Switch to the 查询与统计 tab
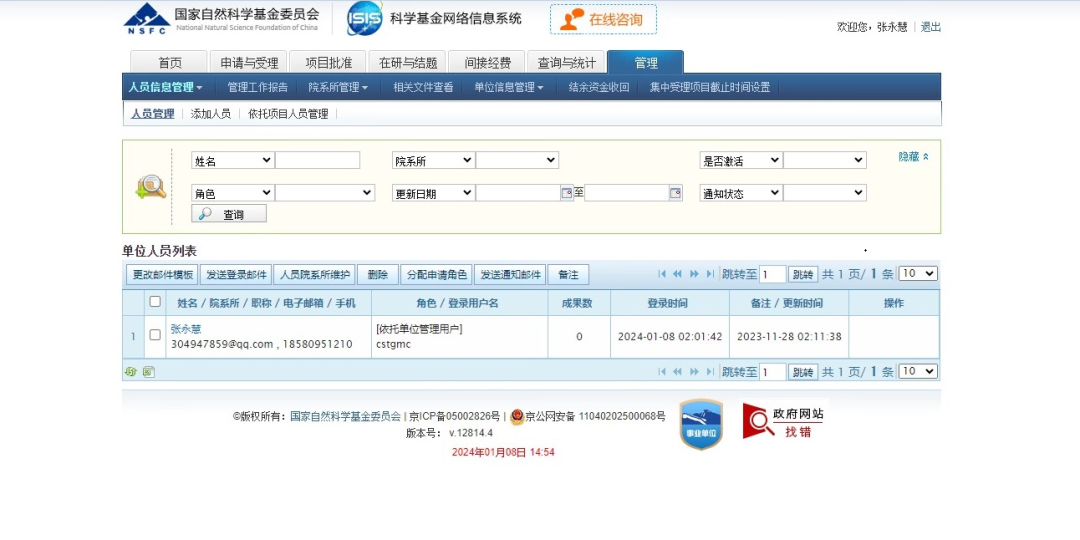The height and width of the screenshot is (540, 1080). (x=566, y=63)
